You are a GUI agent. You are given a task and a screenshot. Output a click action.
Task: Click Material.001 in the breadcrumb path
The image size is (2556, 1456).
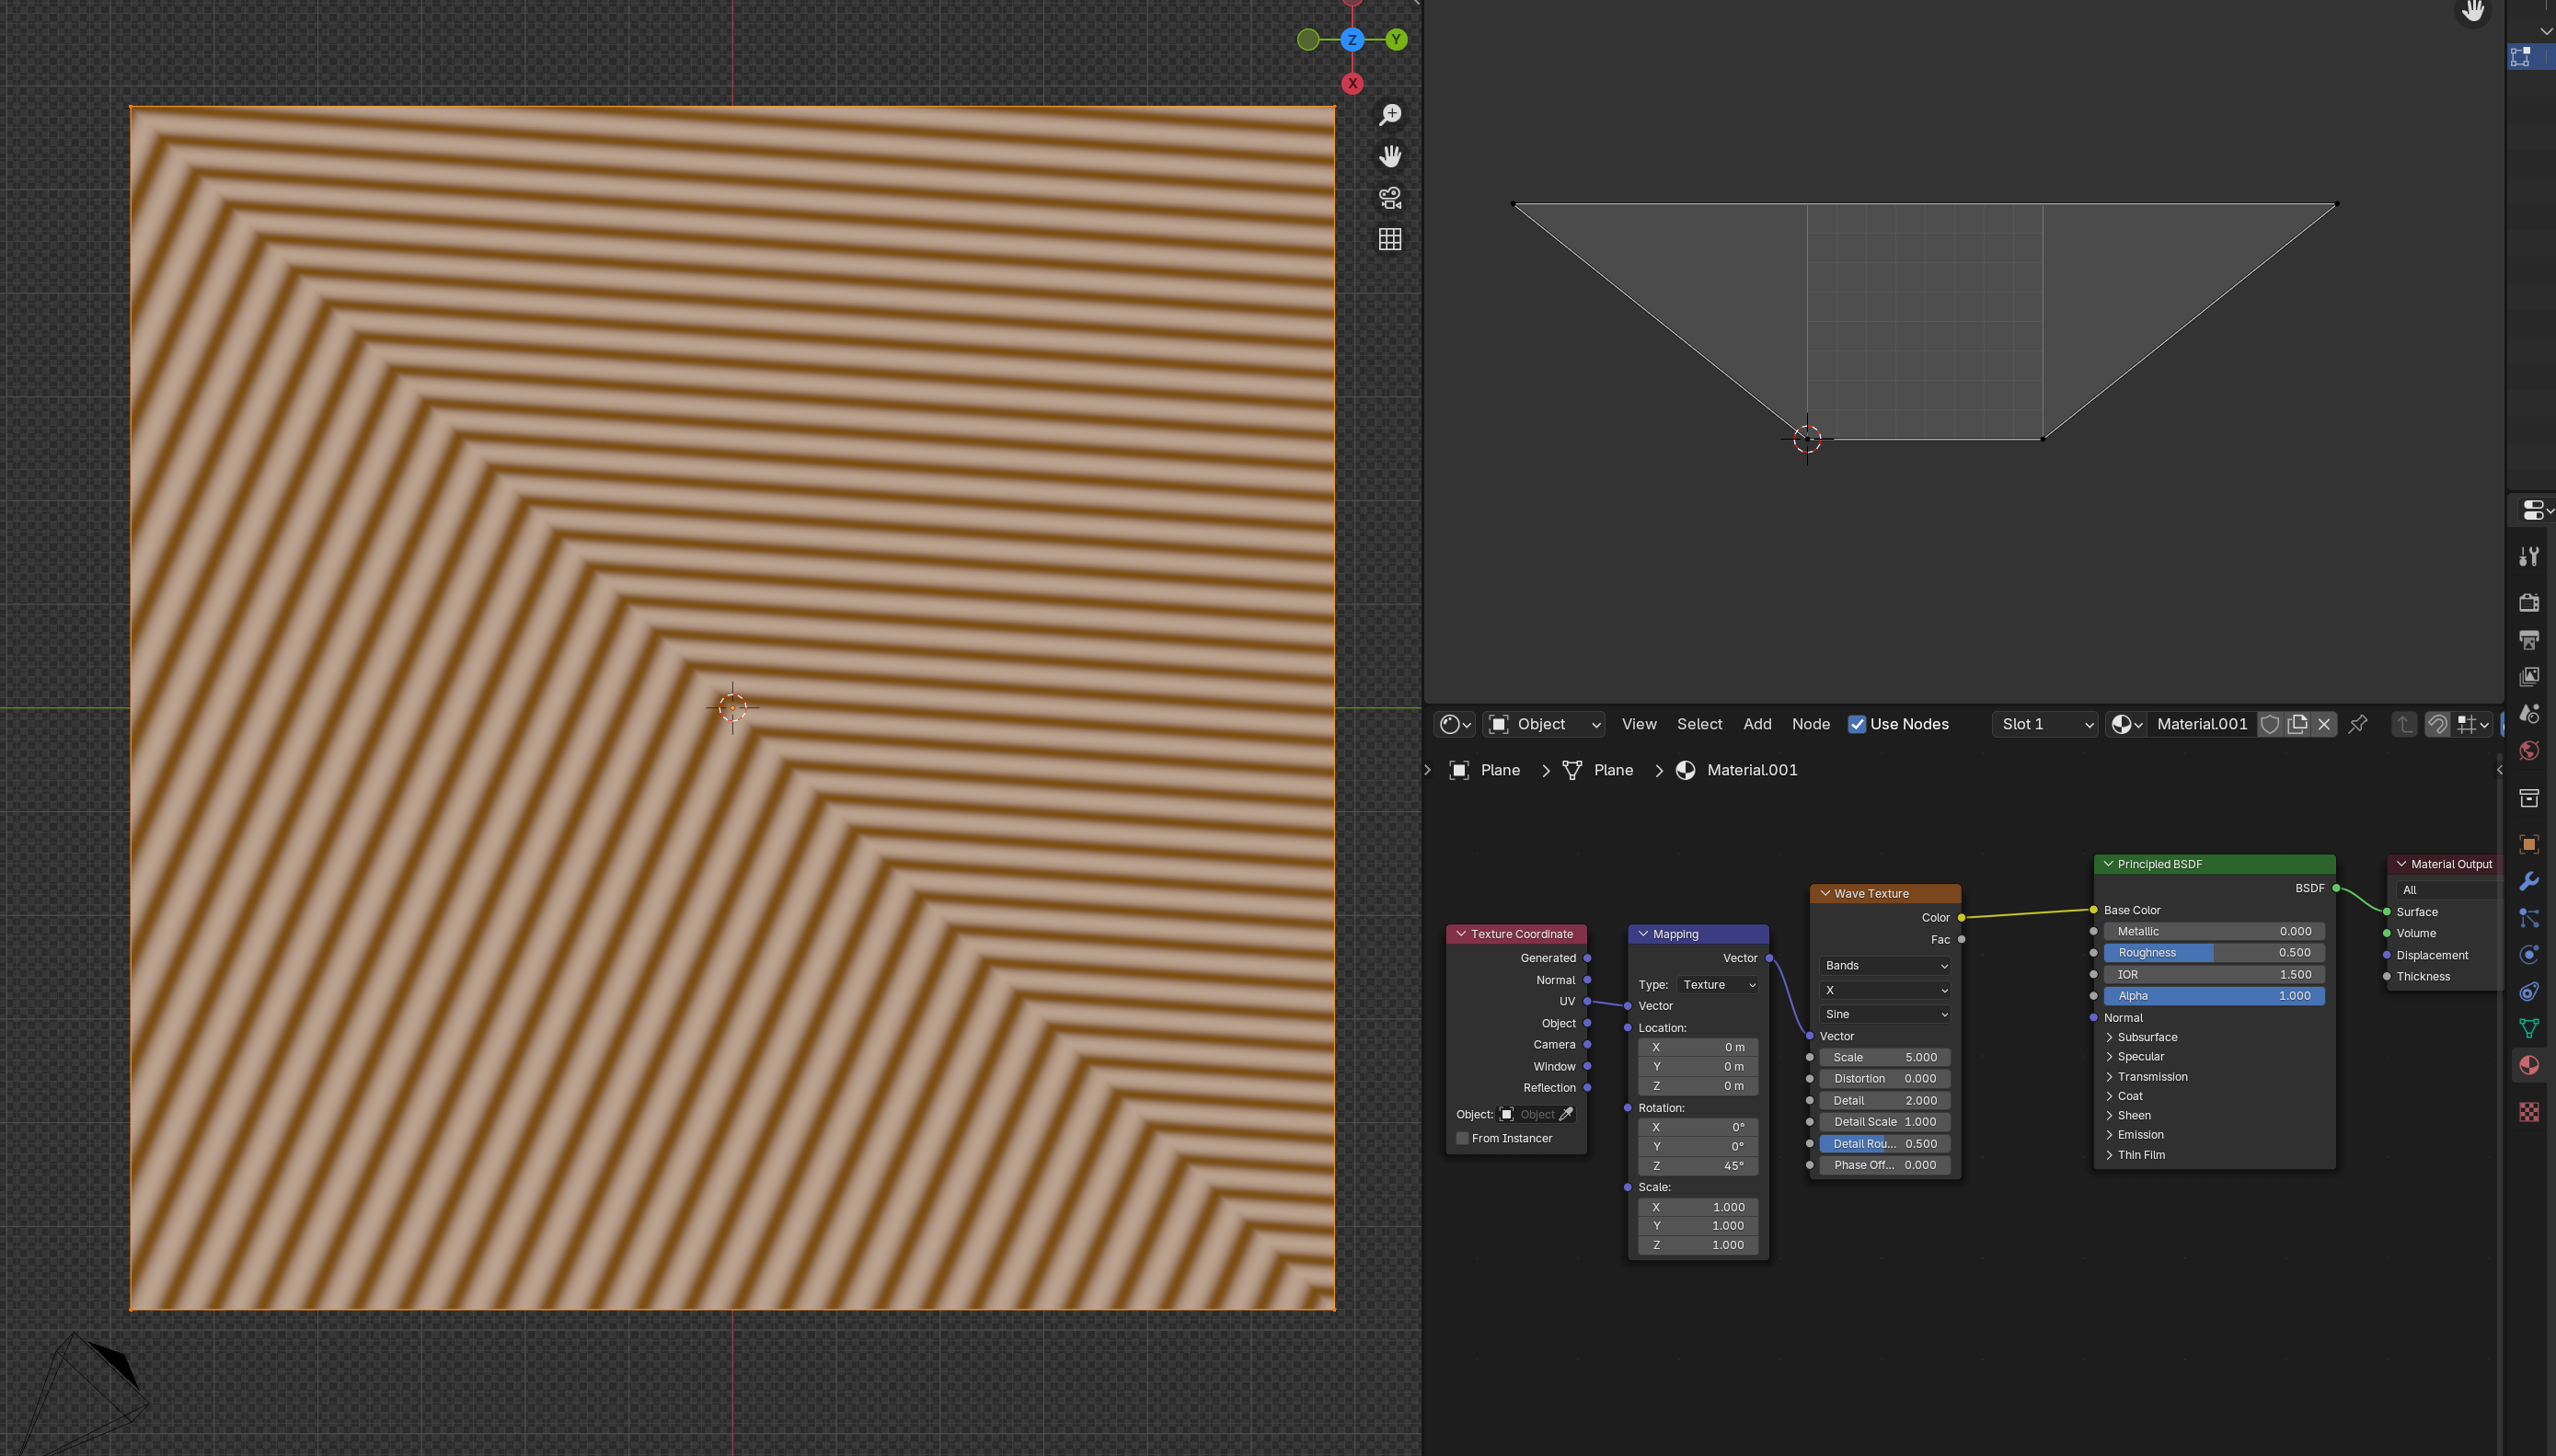pos(1751,770)
